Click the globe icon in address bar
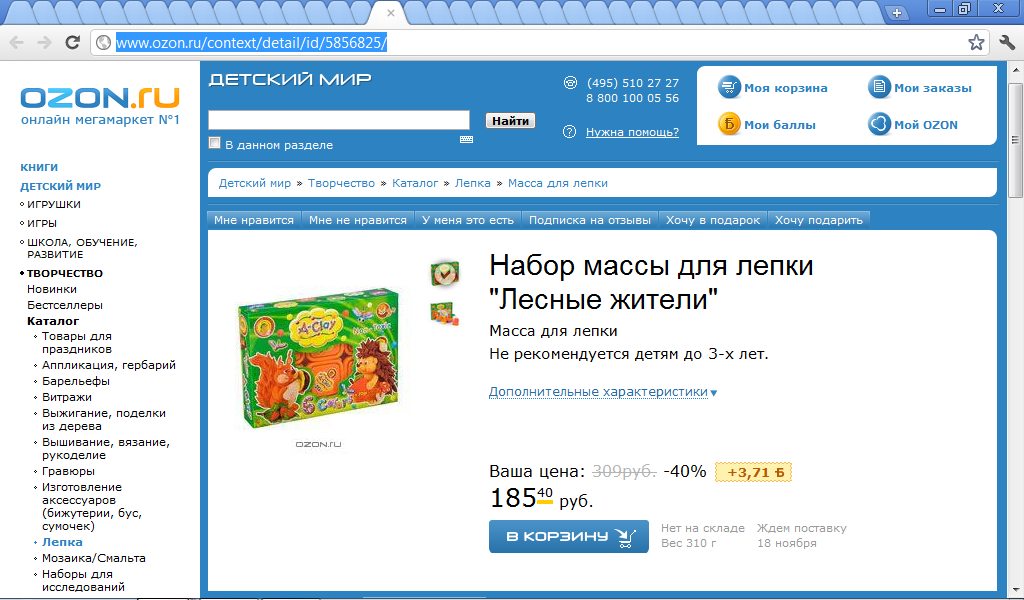 103,43
